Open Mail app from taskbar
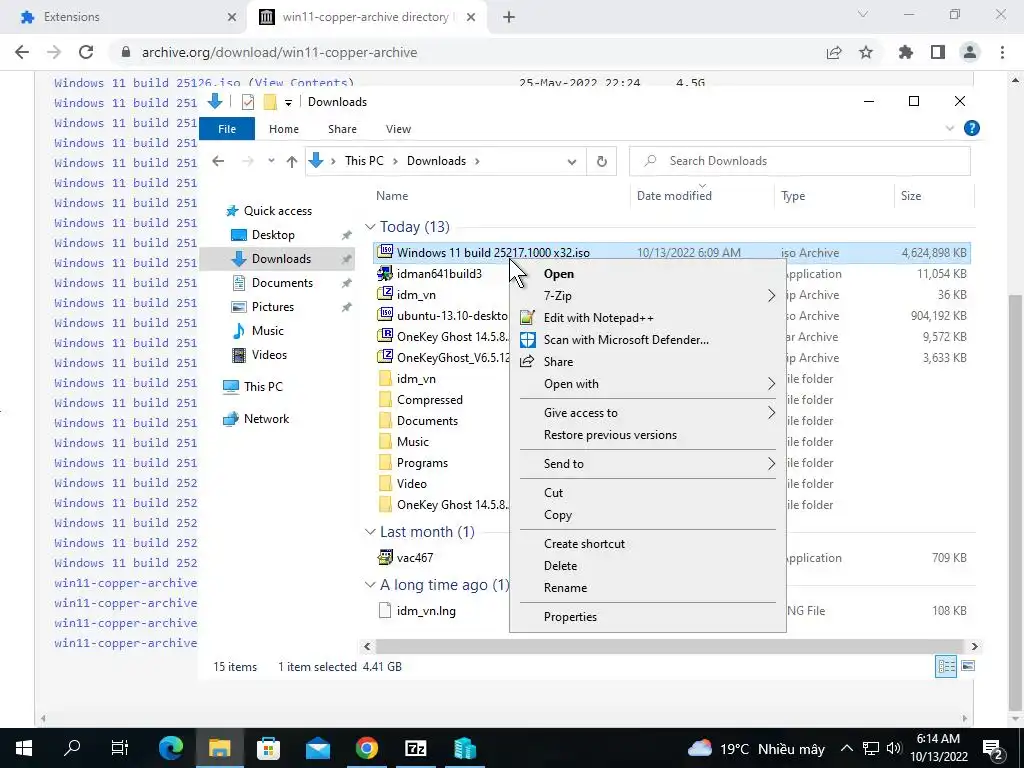Screen dimensions: 1024x768 (x=318, y=748)
